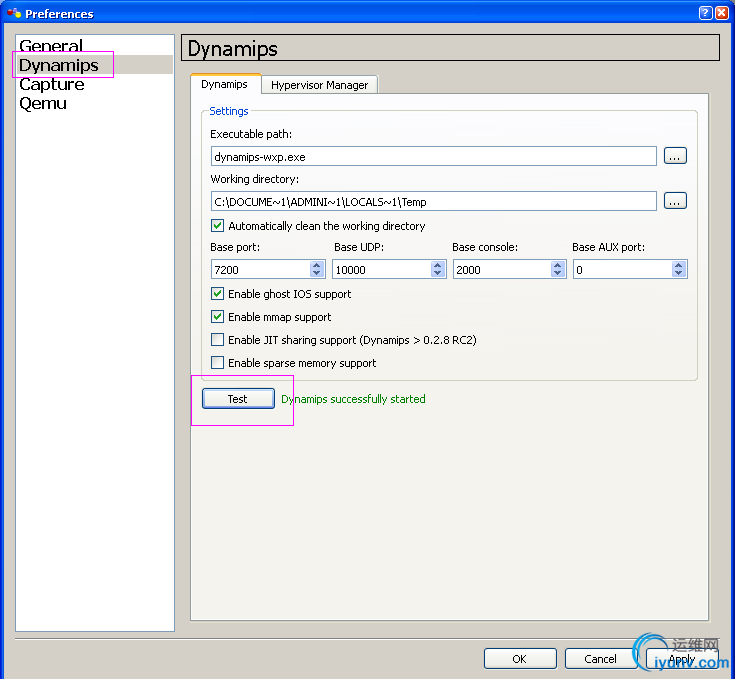Enable JIT sharing support checkbox

218,340
